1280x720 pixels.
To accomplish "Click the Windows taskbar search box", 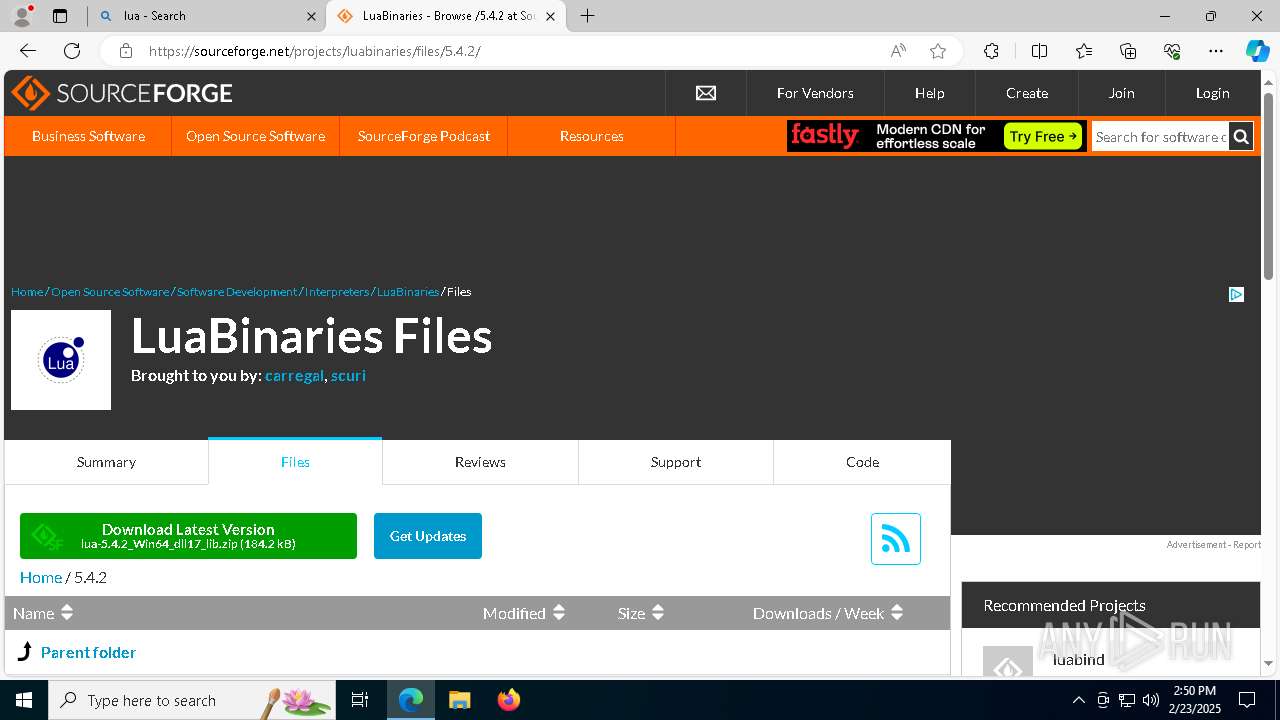I will [x=192, y=700].
